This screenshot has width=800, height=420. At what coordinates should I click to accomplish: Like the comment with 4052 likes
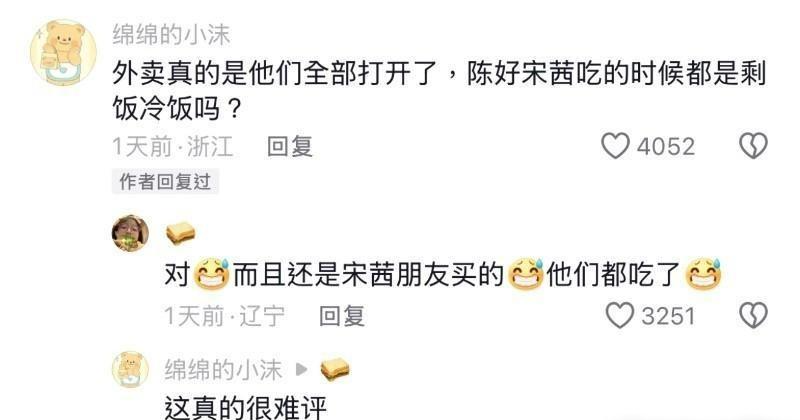pyautogui.click(x=615, y=146)
